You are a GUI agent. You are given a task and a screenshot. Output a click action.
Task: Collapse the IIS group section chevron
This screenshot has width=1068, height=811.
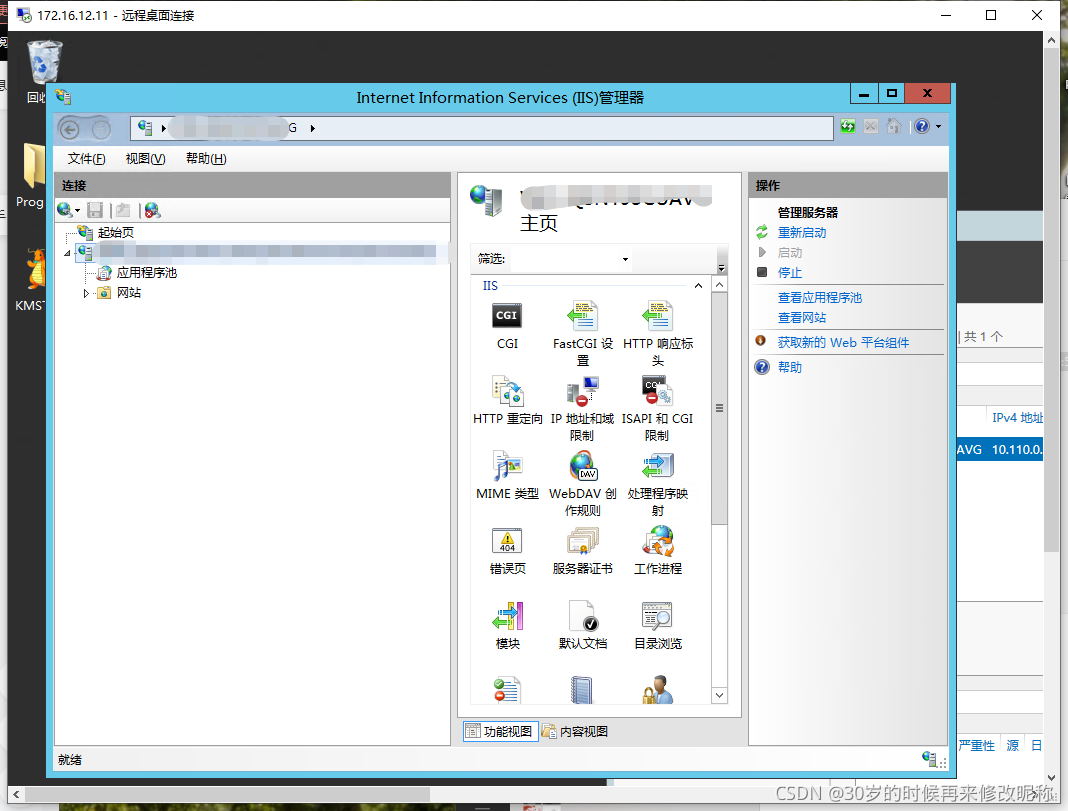point(698,286)
